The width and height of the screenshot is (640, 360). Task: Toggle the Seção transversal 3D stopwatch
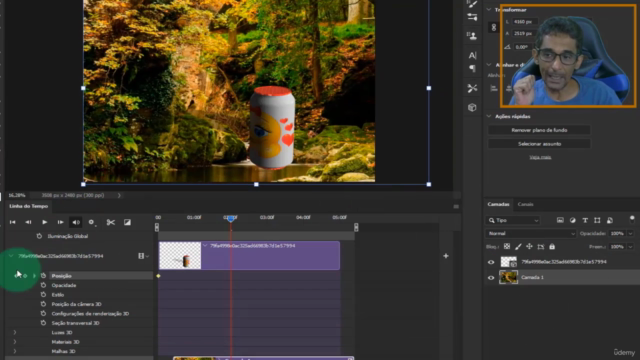[43, 323]
